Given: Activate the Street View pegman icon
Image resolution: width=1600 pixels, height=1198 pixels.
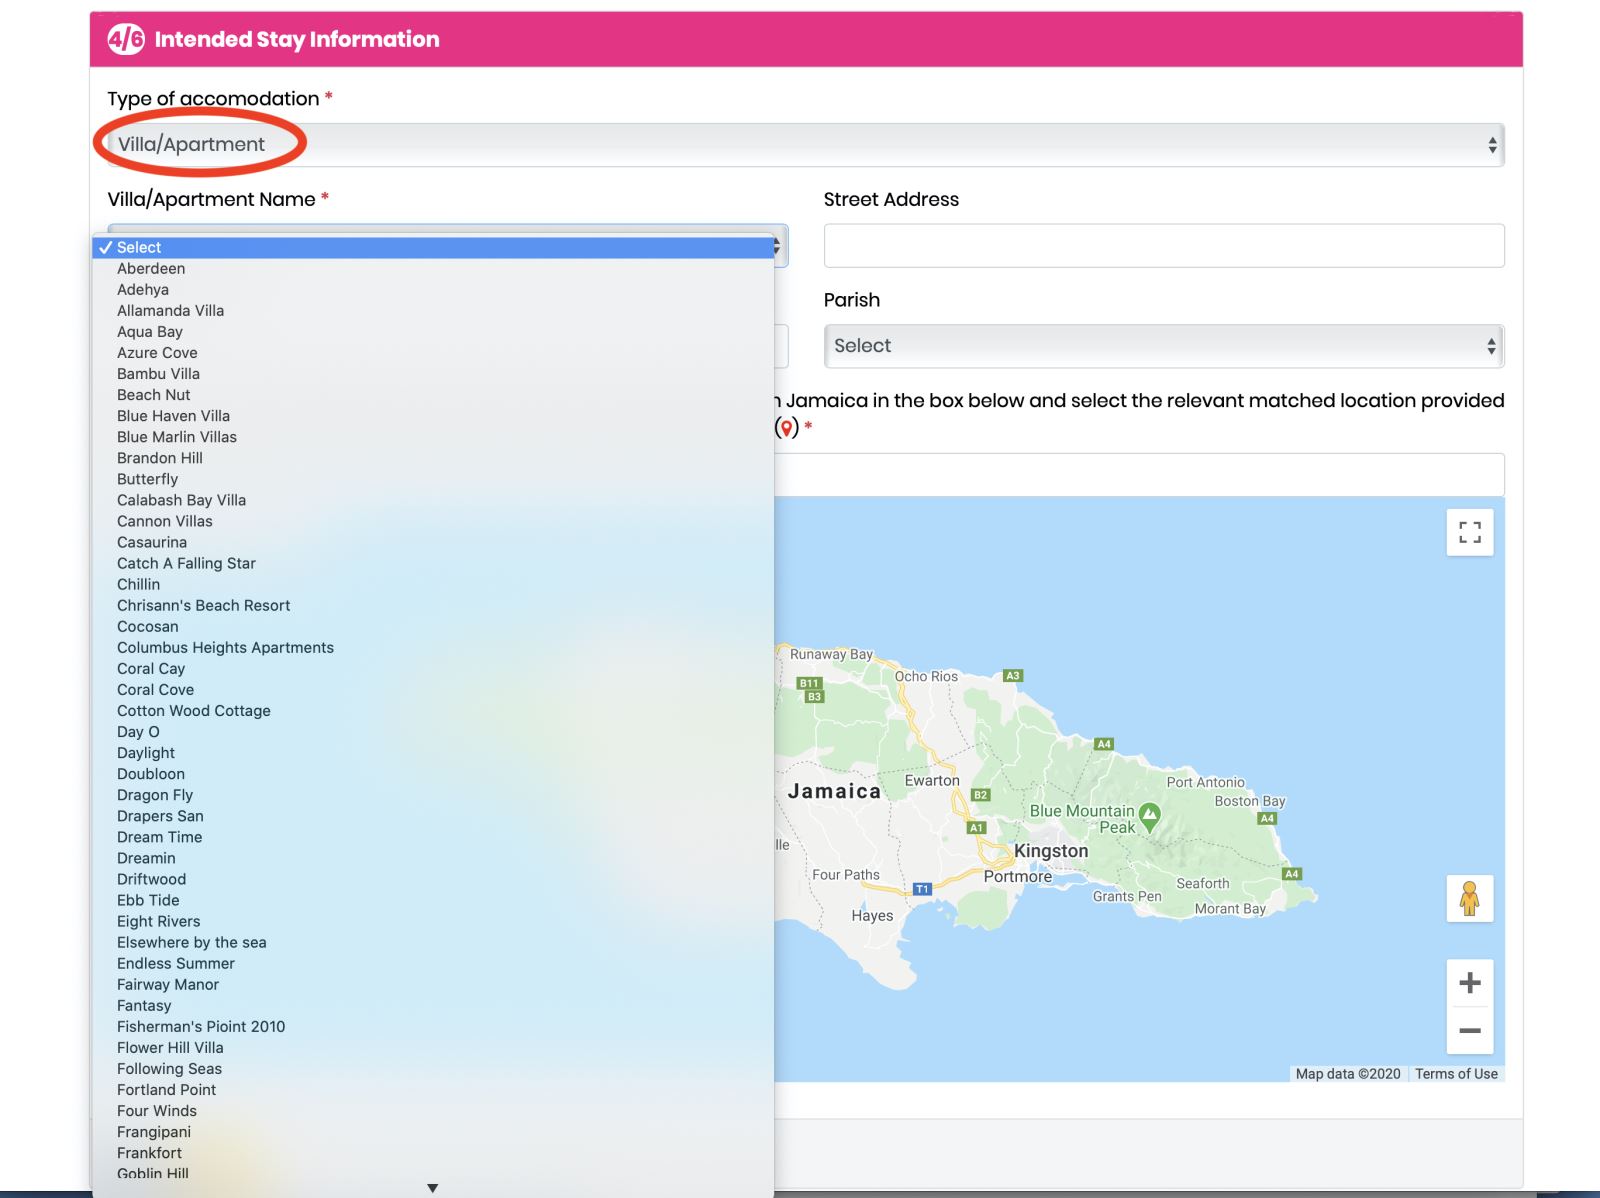Looking at the screenshot, I should 1469,899.
